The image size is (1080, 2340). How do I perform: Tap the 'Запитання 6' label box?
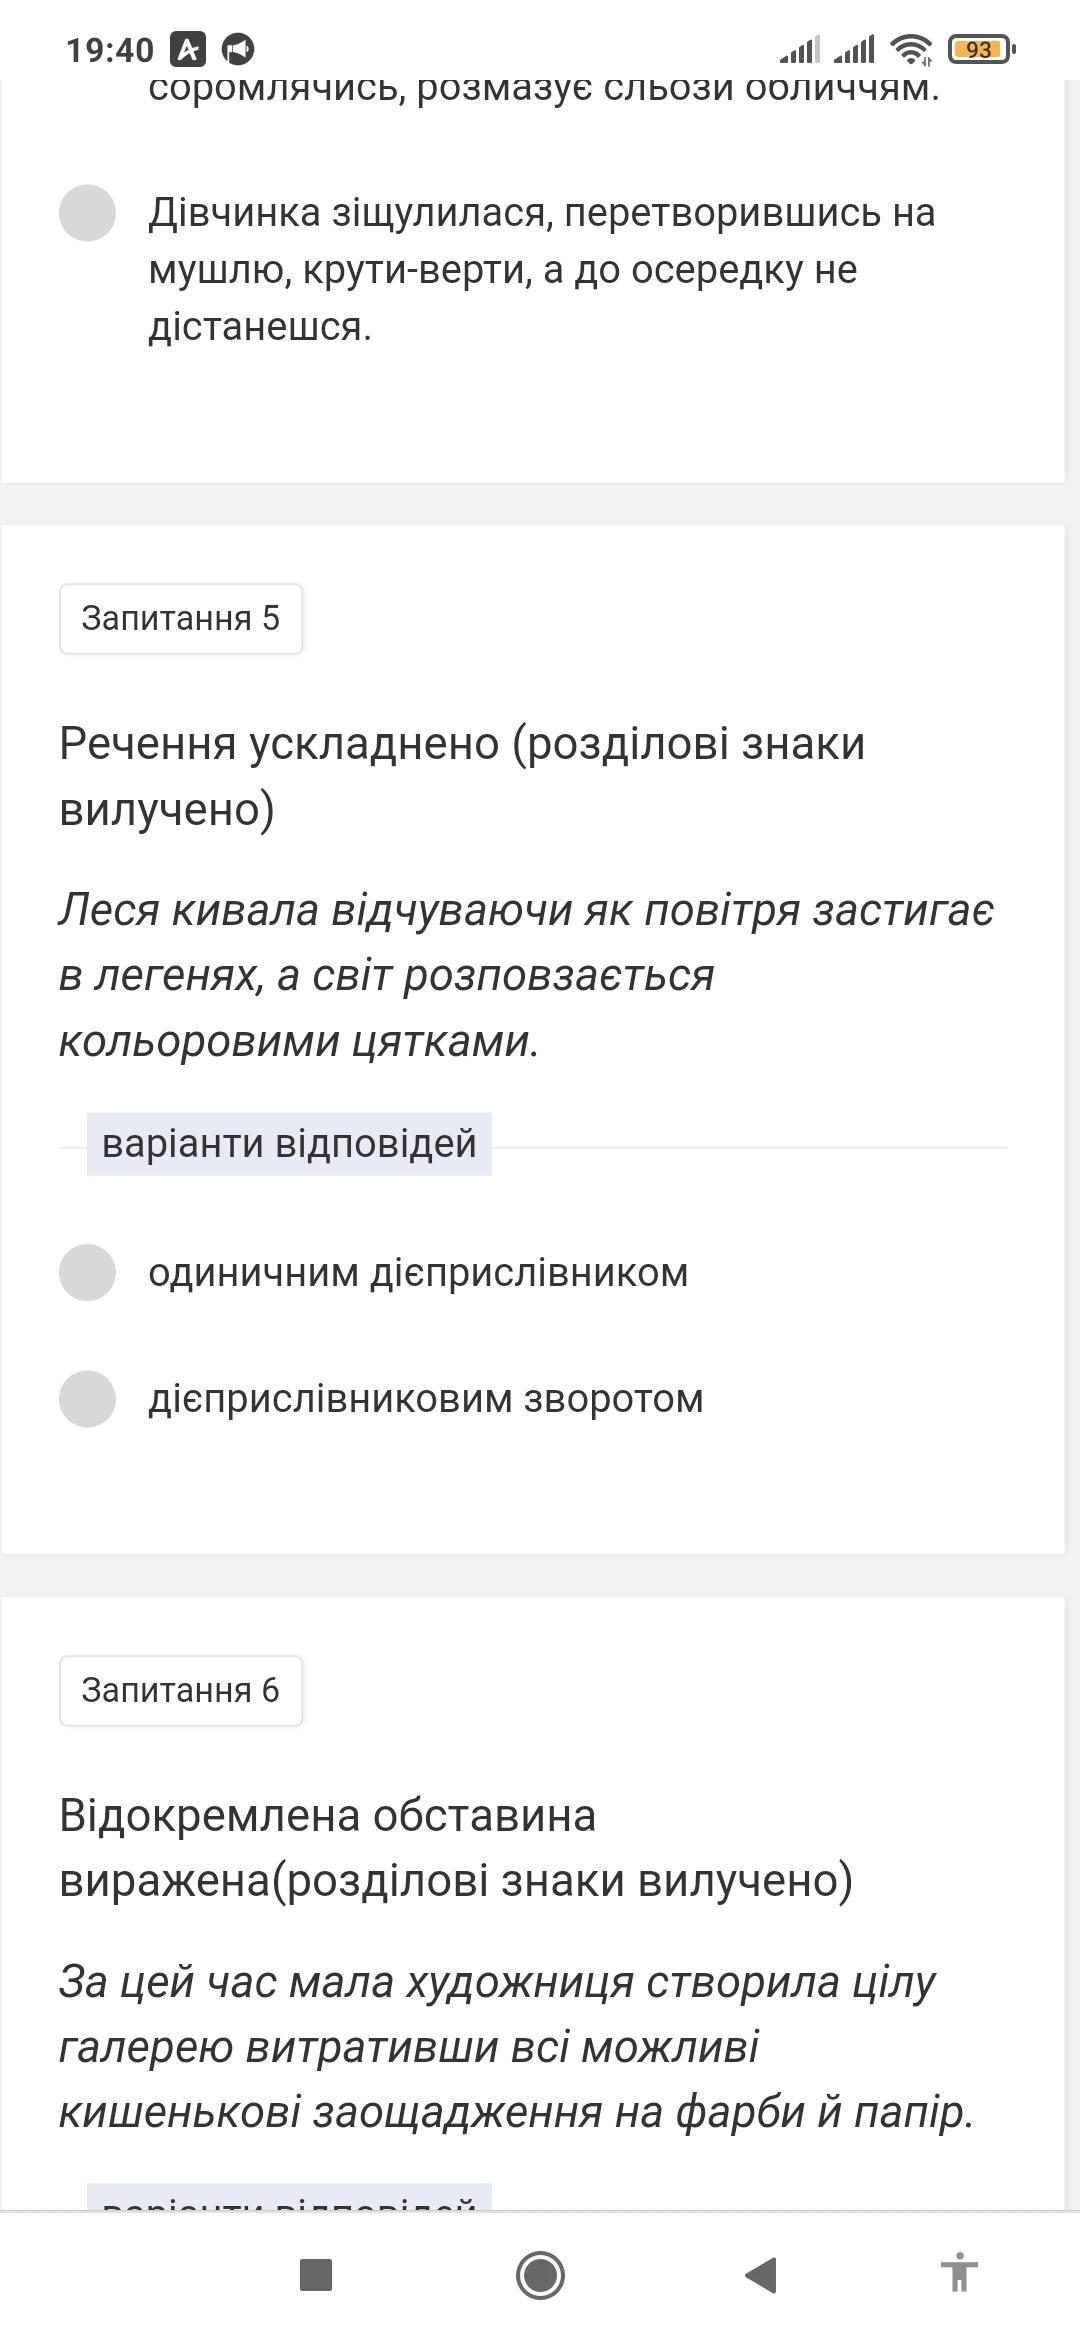pyautogui.click(x=181, y=1691)
